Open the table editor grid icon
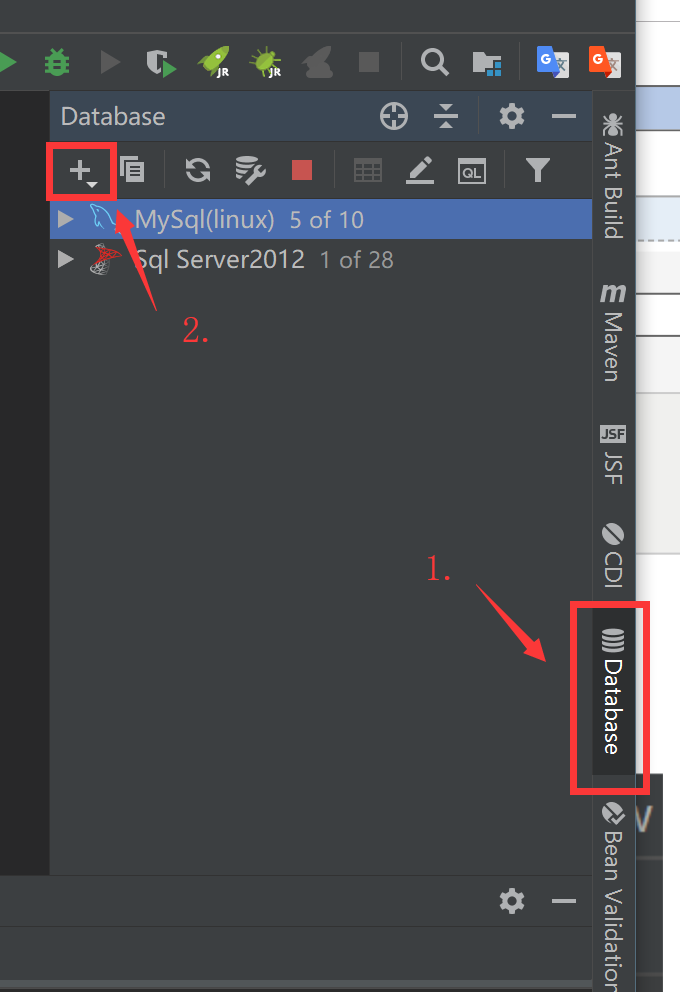The width and height of the screenshot is (680, 992). point(368,171)
